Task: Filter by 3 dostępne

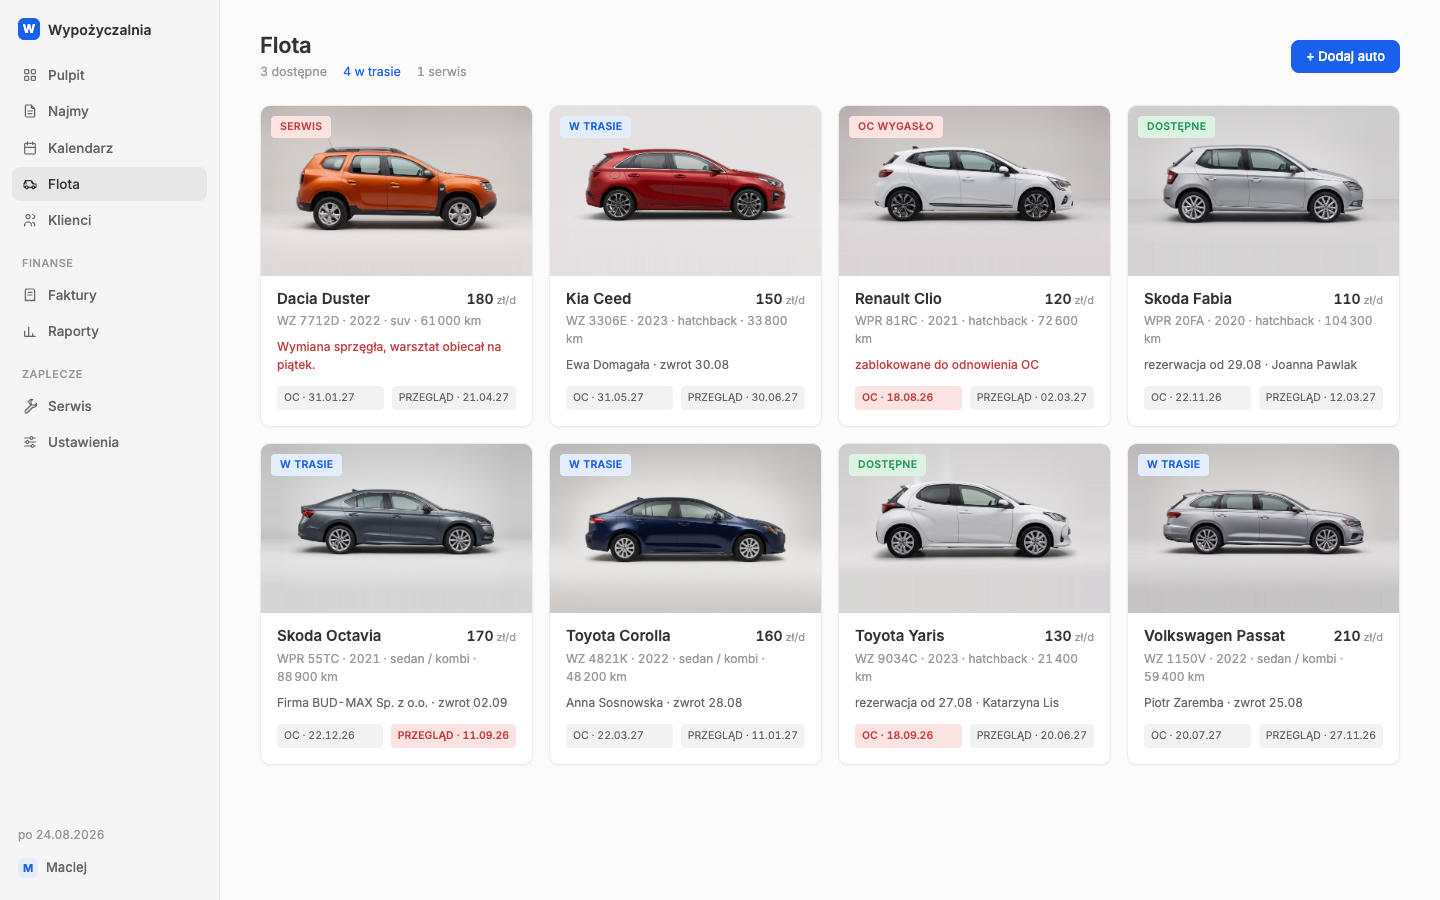Action: click(293, 72)
